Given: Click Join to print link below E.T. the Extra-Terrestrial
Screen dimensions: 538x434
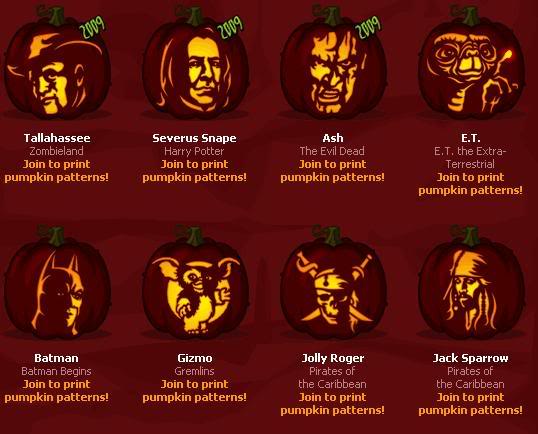Looking at the screenshot, I should pyautogui.click(x=470, y=184).
